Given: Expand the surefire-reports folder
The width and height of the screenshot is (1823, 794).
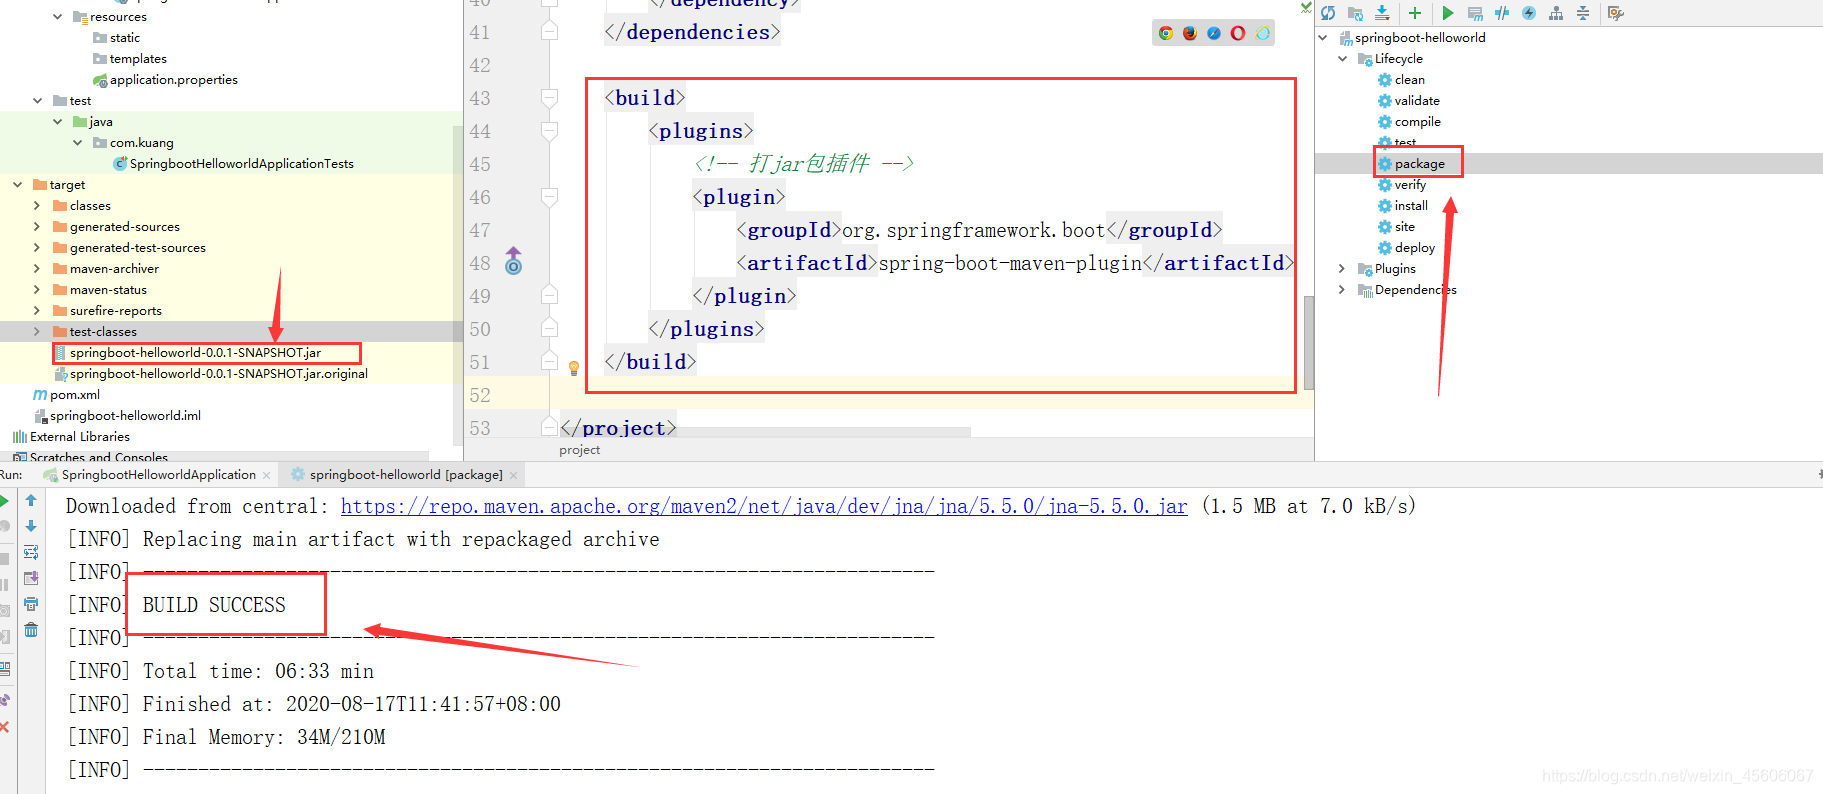Looking at the screenshot, I should (x=37, y=311).
